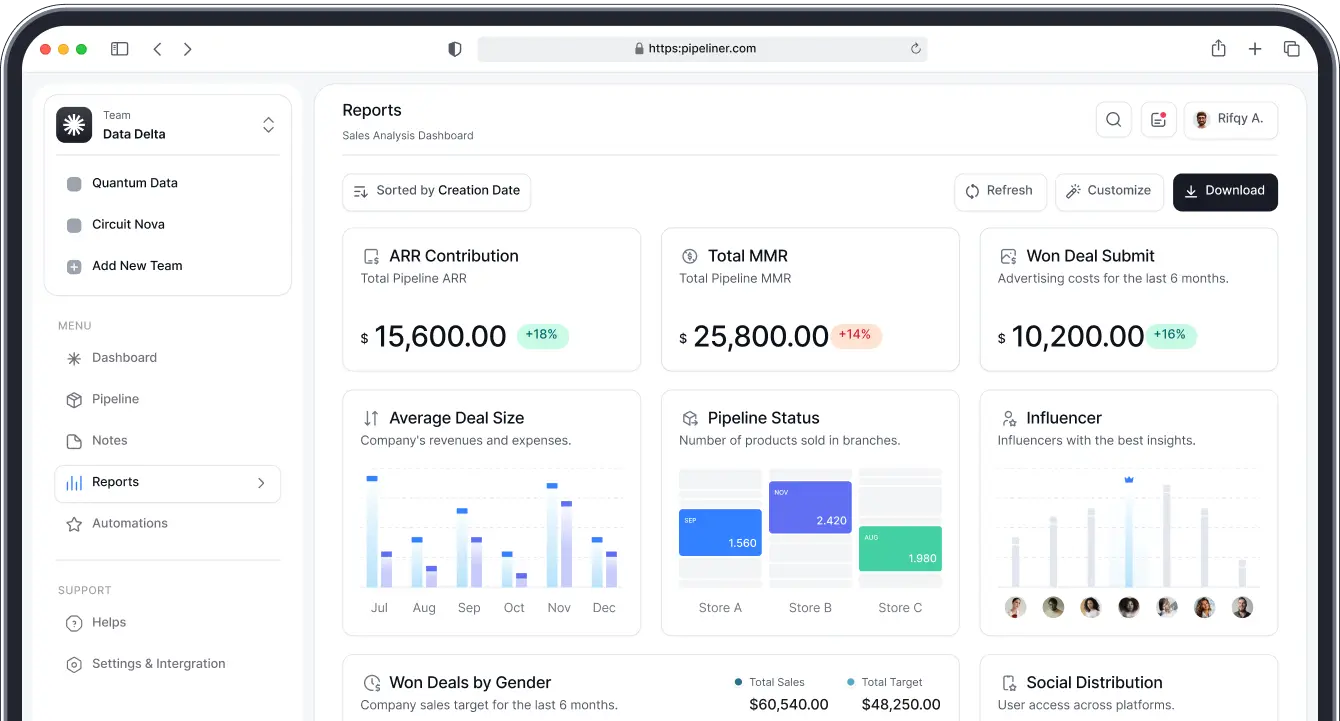Click the Influencer card icon
Screen dimensions: 1340x721
point(1008,419)
